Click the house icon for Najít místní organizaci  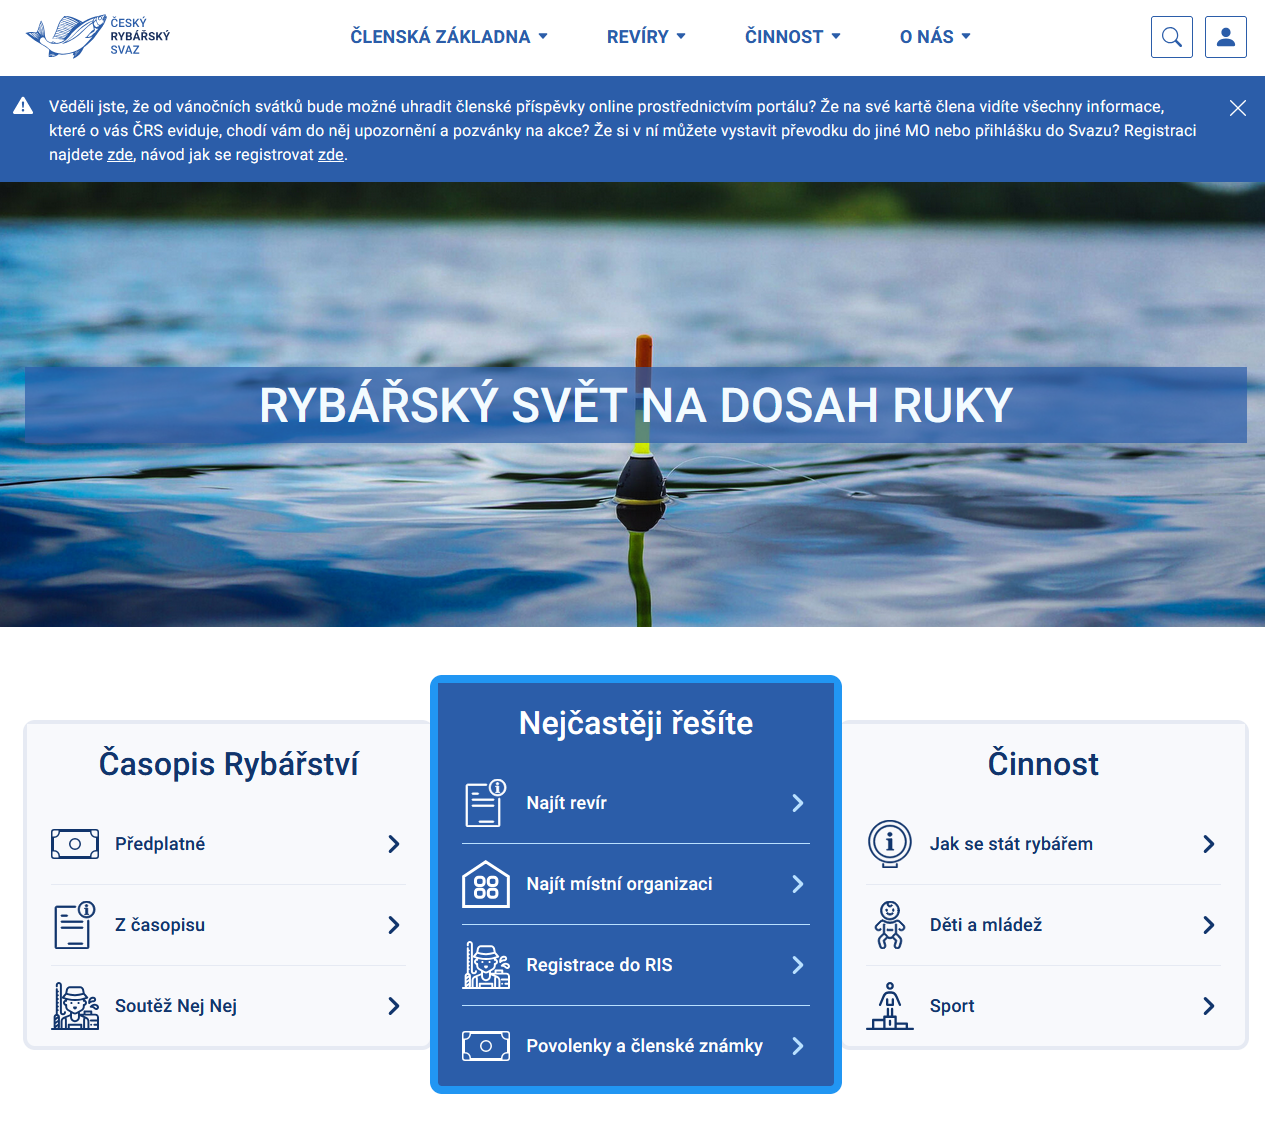(486, 884)
